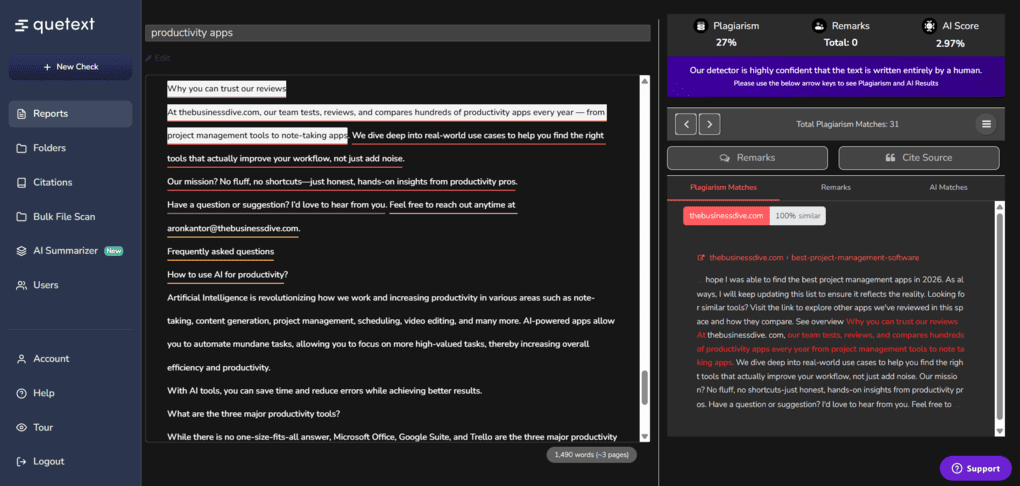
Task: Click the Account person icon
Action: point(21,358)
